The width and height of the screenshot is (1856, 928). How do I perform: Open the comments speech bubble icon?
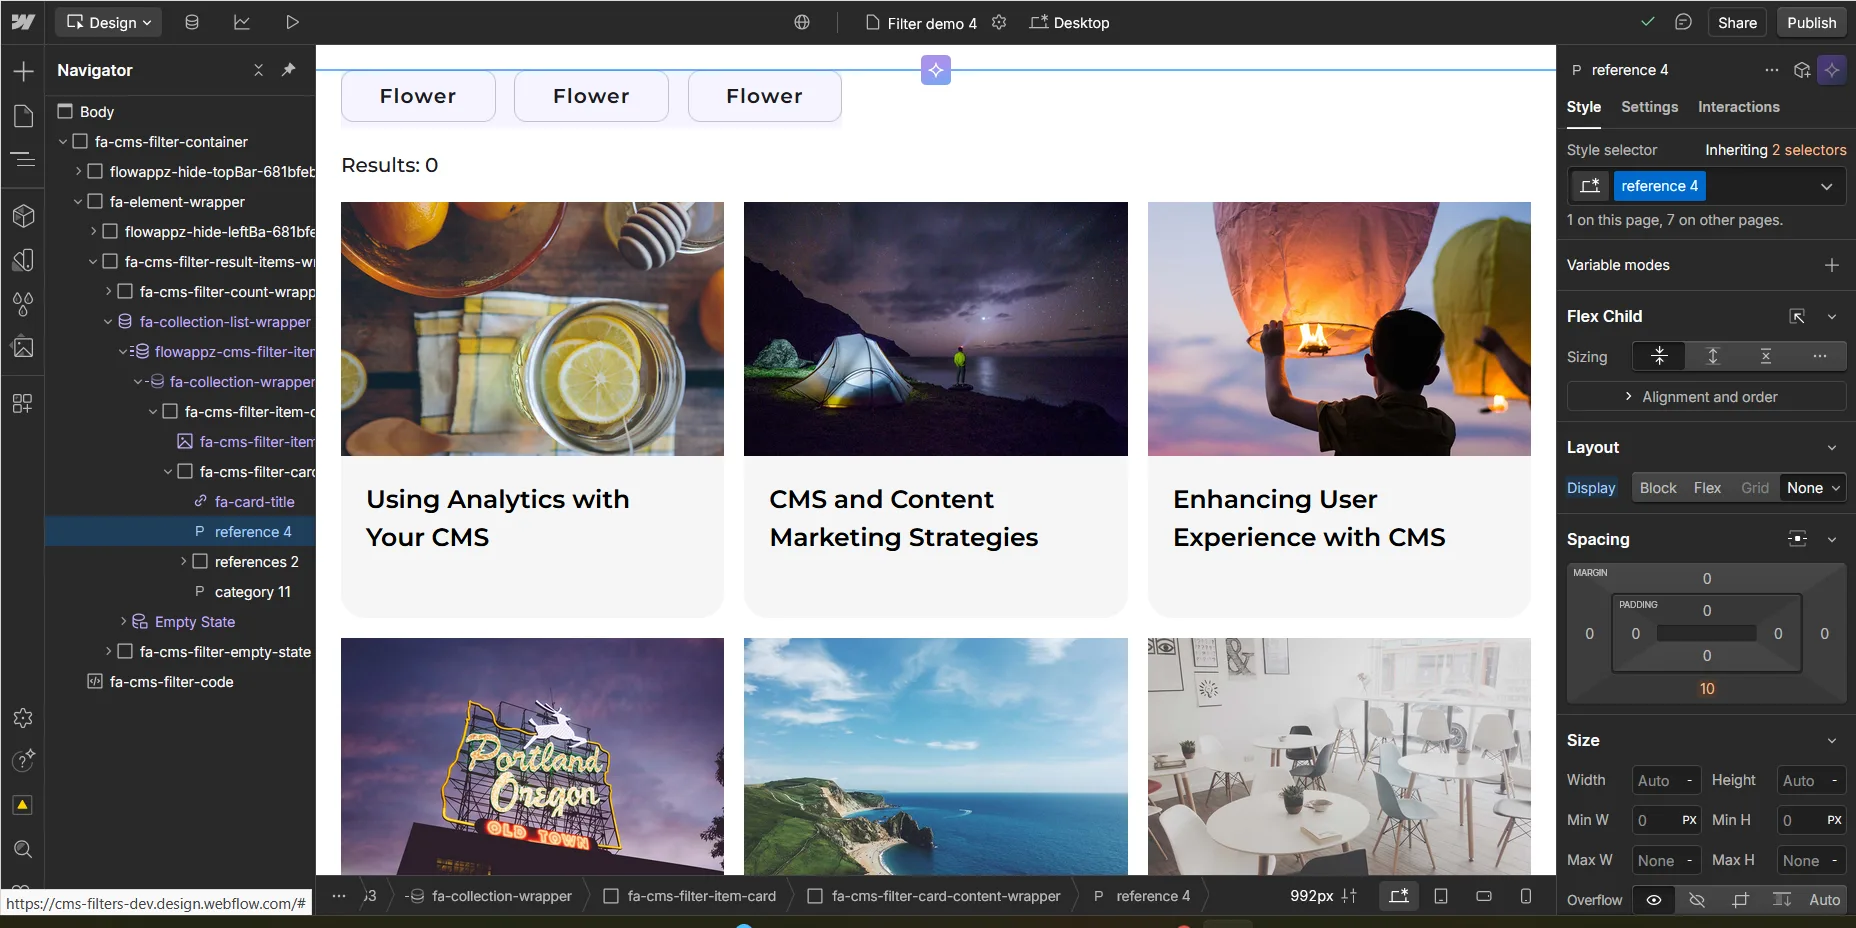(x=1684, y=22)
